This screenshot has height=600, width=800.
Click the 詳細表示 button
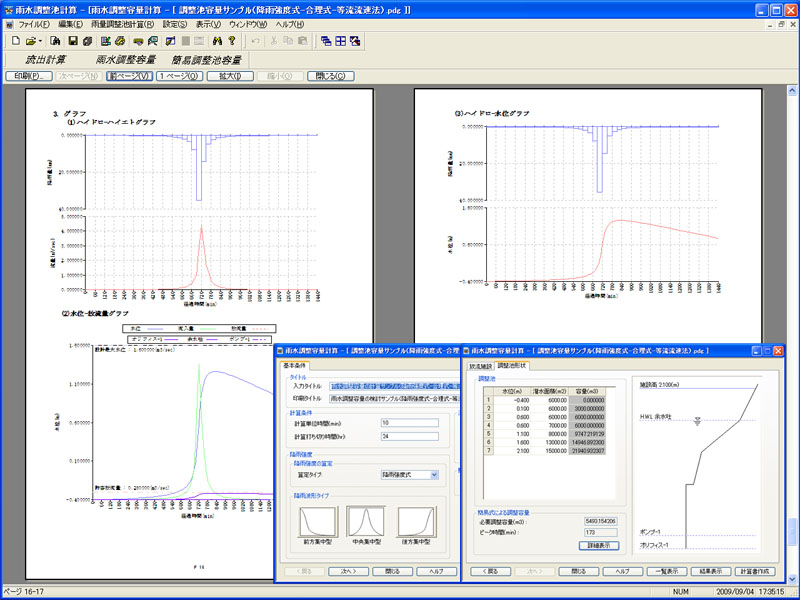[x=601, y=545]
